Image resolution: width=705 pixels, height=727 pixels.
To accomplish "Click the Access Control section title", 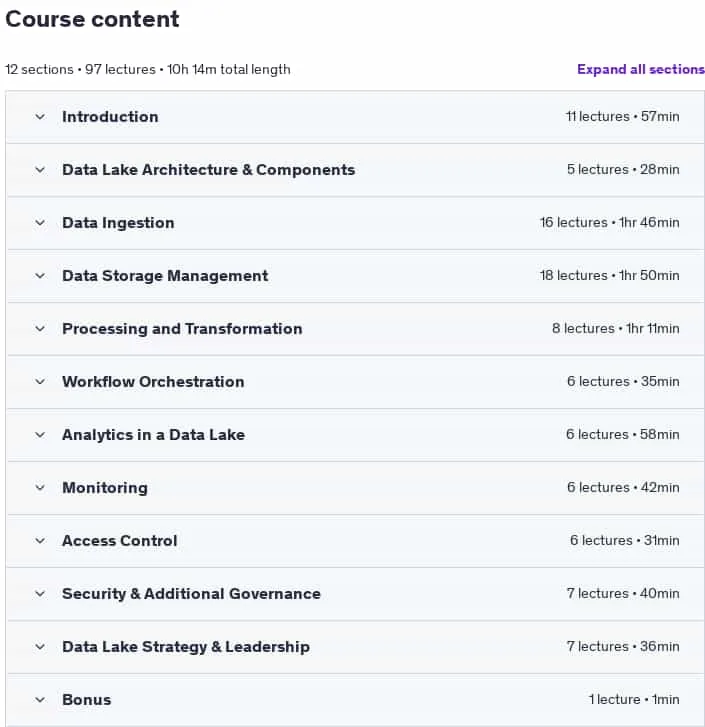I will click(120, 541).
